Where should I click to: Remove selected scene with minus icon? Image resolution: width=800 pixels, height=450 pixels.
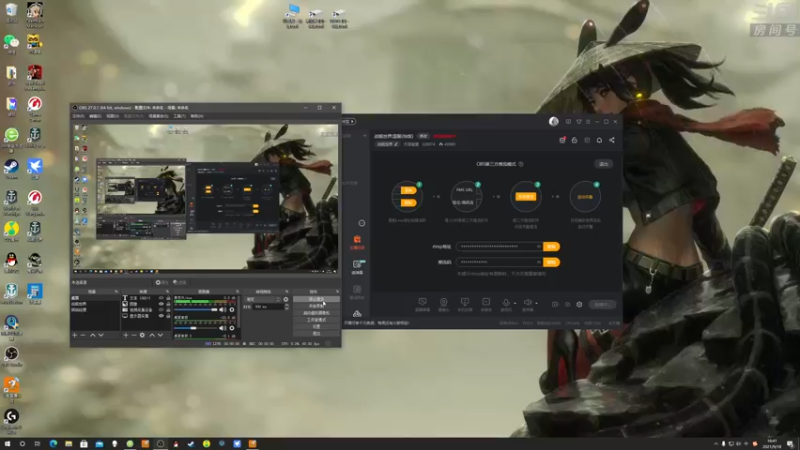pyautogui.click(x=83, y=335)
